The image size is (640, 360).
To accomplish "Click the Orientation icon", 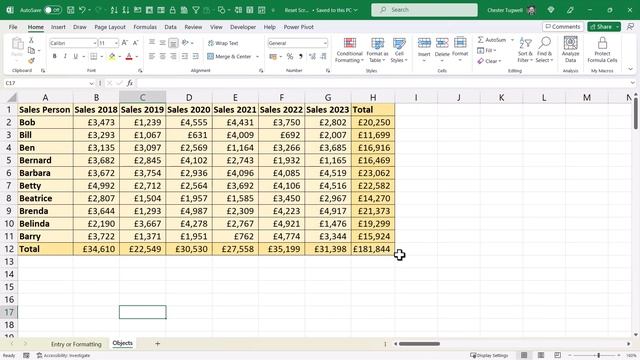I will click(185, 43).
